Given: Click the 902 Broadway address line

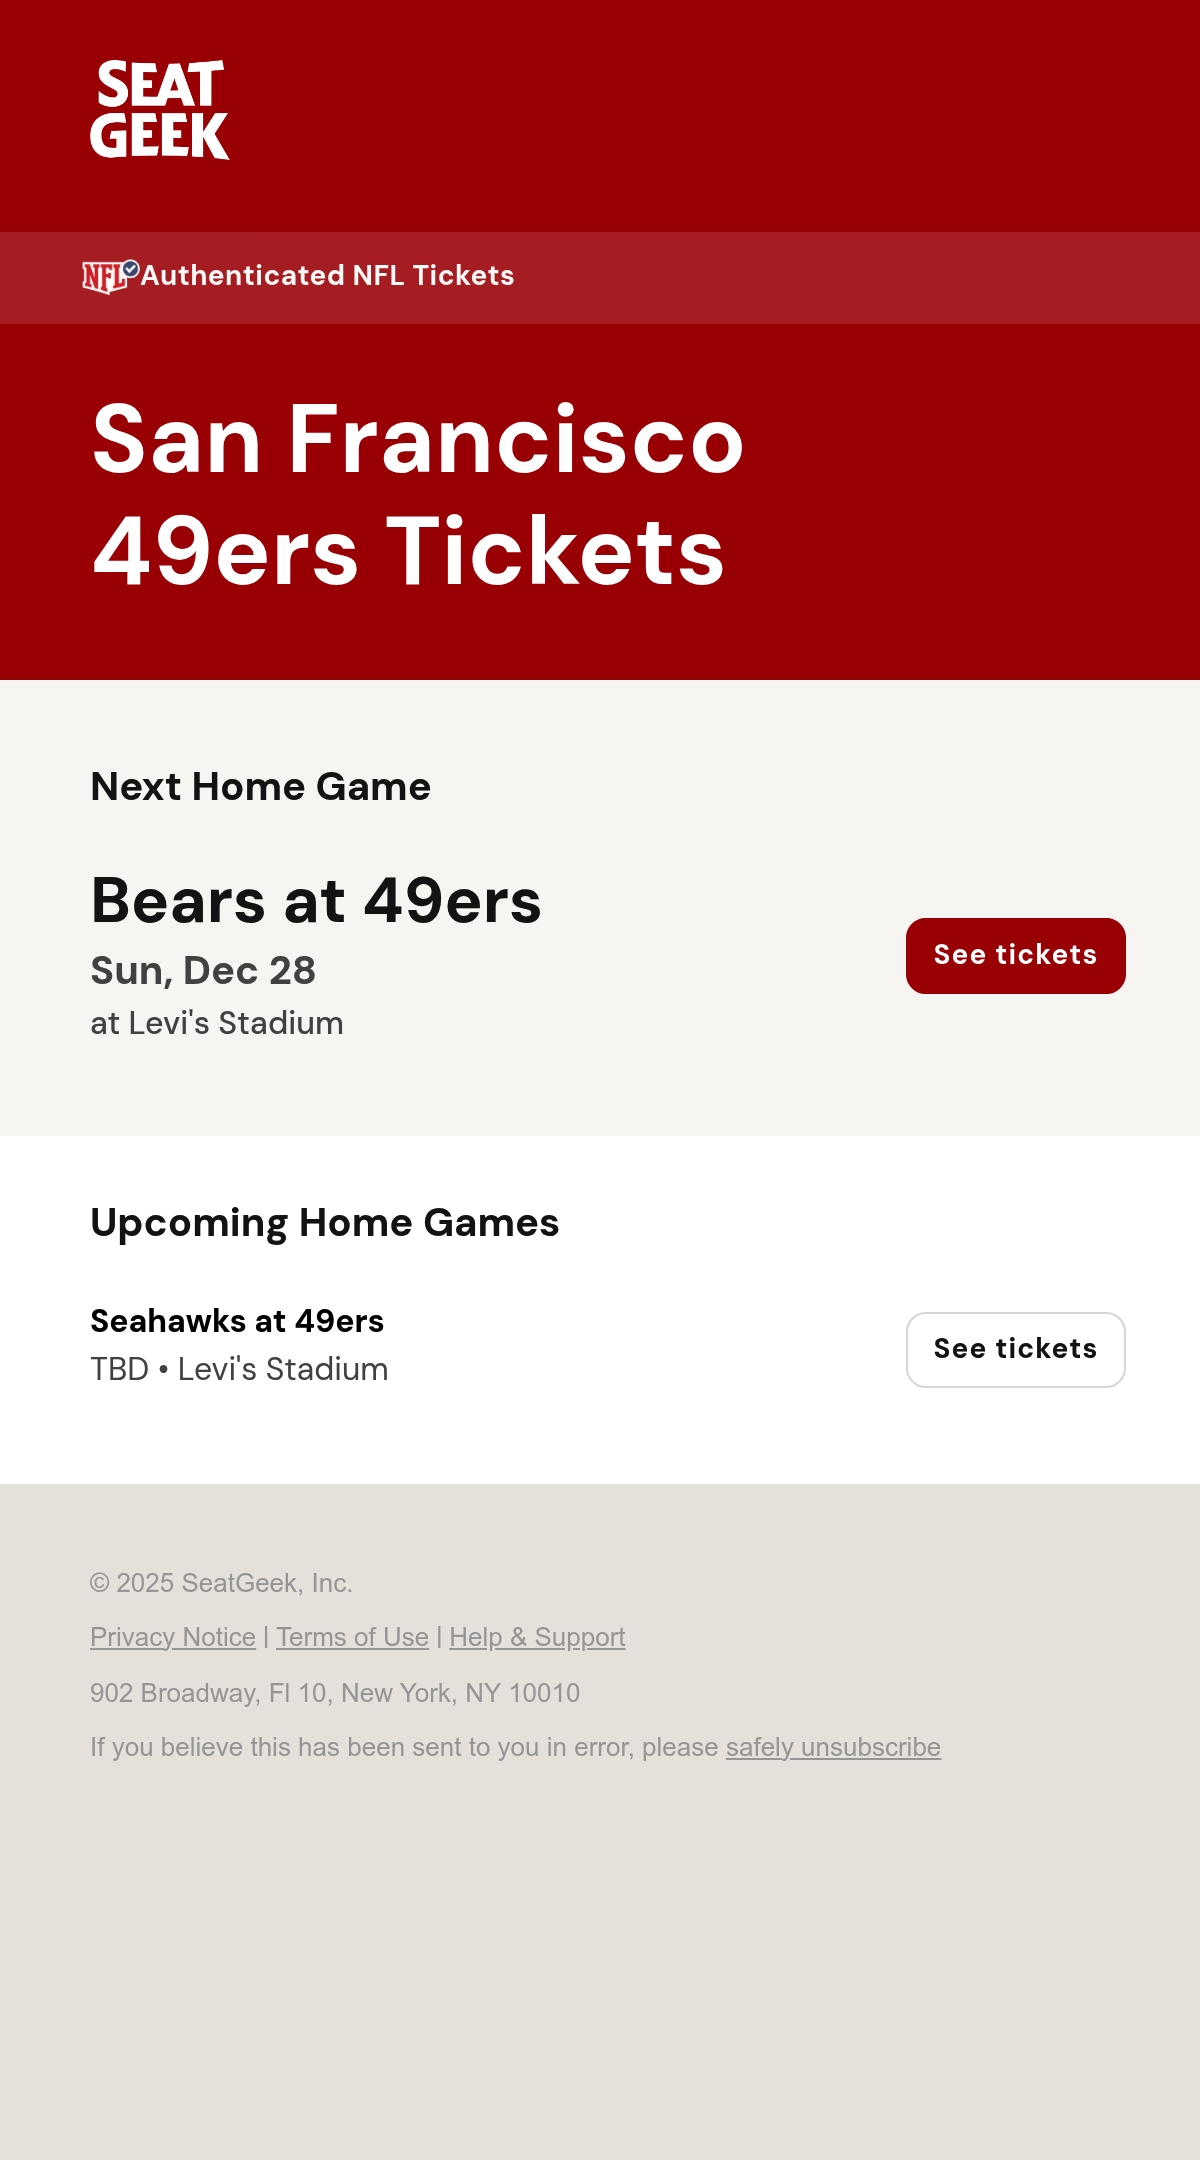Looking at the screenshot, I should [335, 1693].
